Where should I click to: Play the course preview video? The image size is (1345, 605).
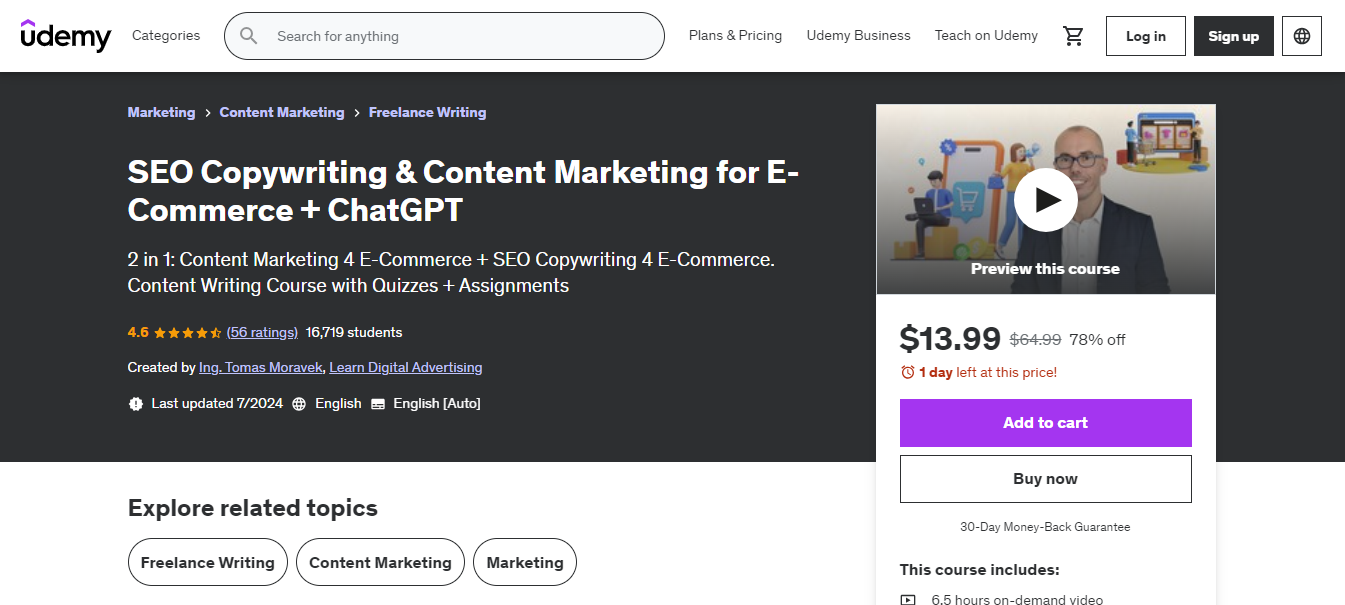pos(1046,200)
